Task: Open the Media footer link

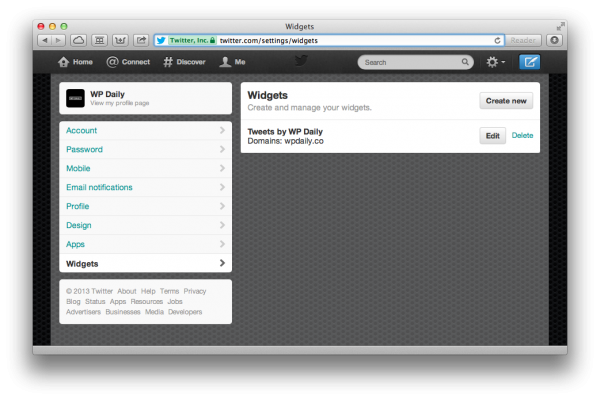Action: pos(154,312)
